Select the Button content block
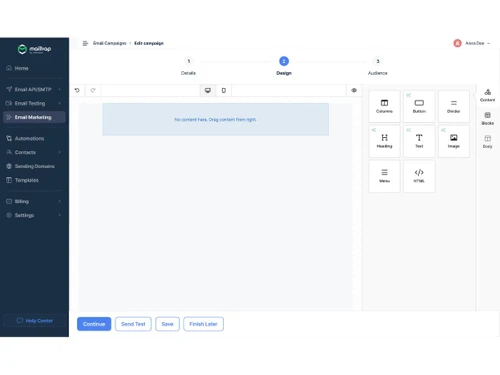Image resolution: width=500 pixels, height=375 pixels. click(419, 106)
